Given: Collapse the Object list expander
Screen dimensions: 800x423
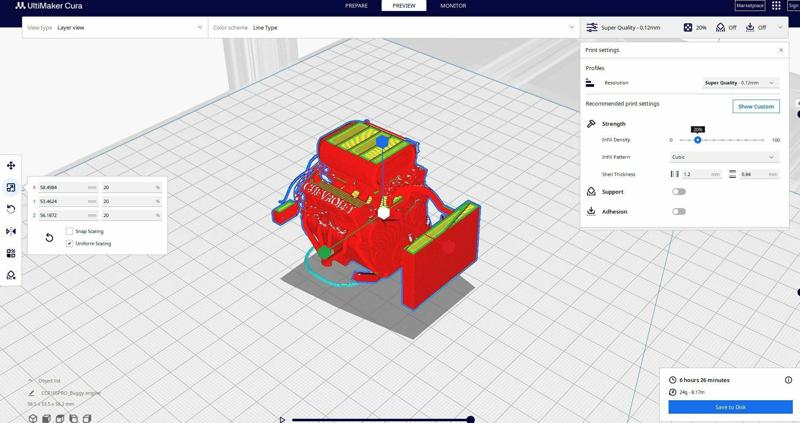Looking at the screenshot, I should [31, 381].
